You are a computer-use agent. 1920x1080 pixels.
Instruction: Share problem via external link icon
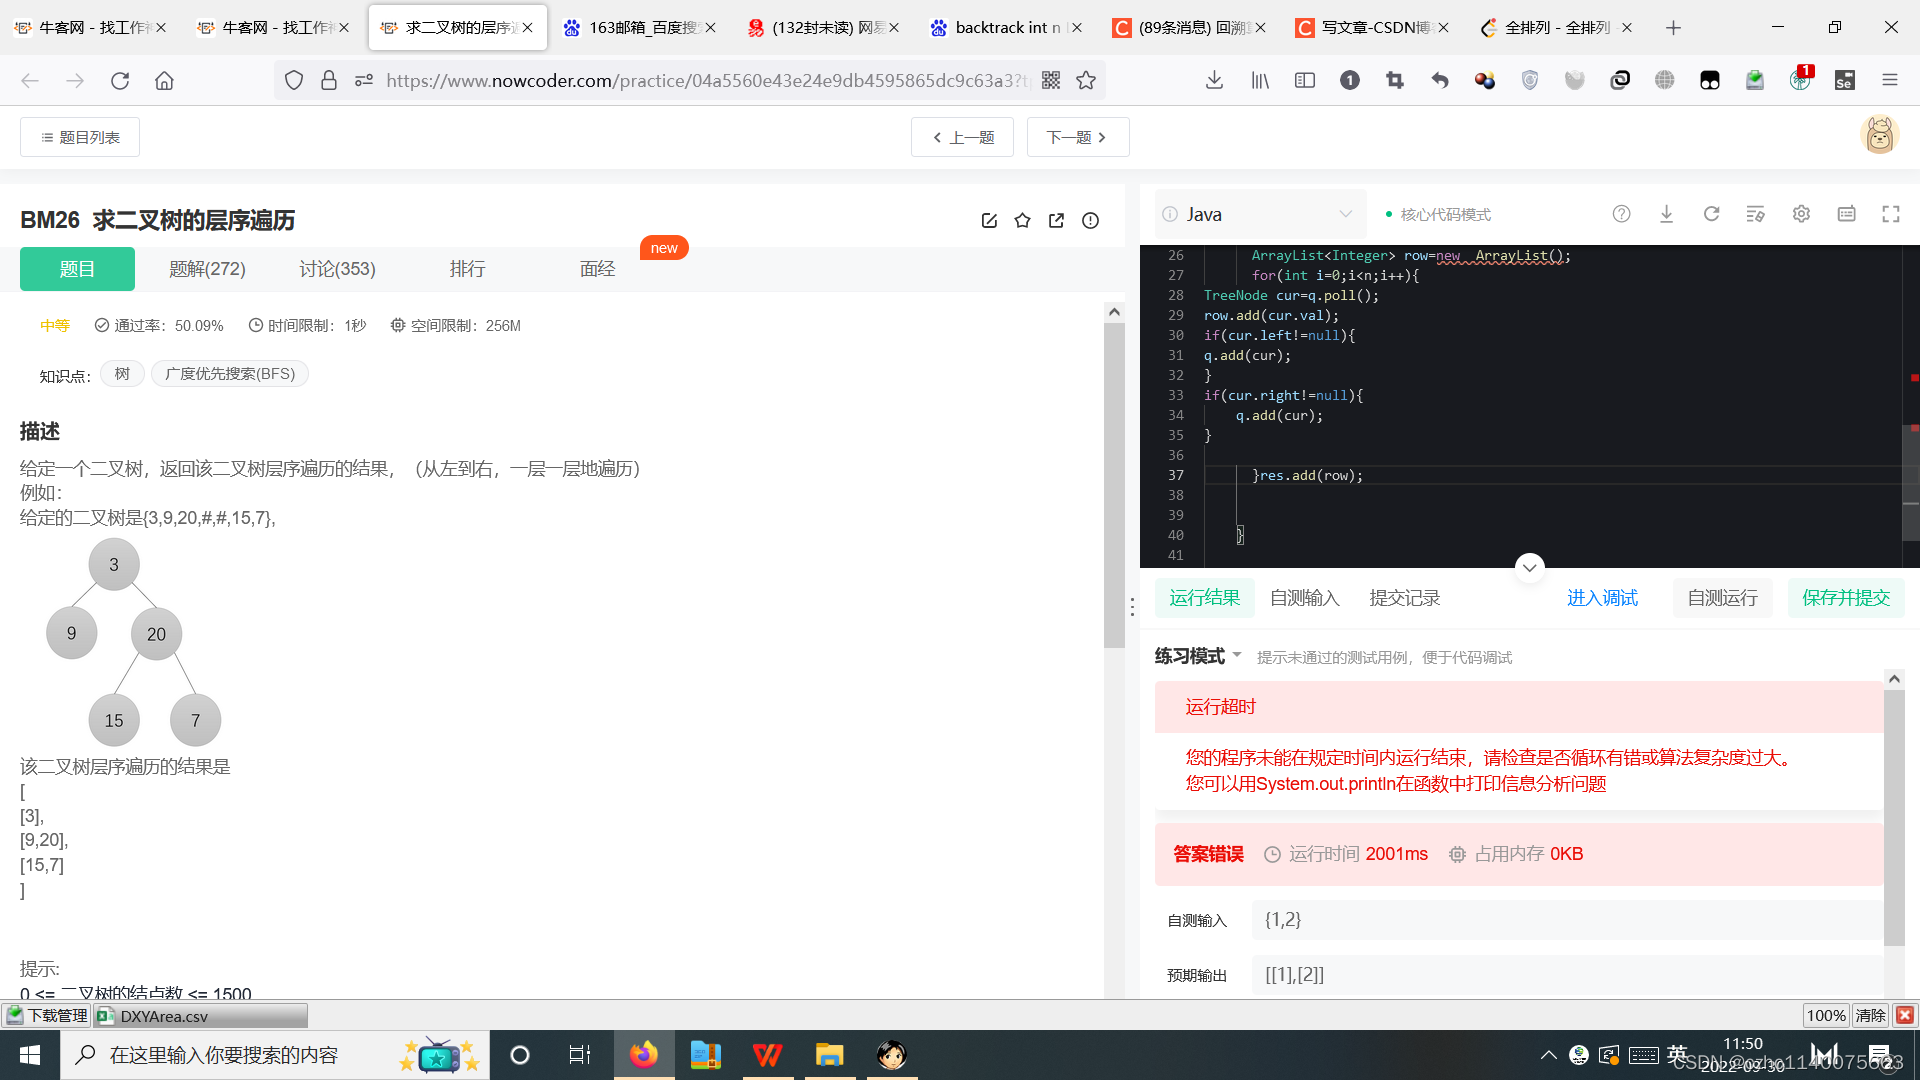click(x=1056, y=220)
